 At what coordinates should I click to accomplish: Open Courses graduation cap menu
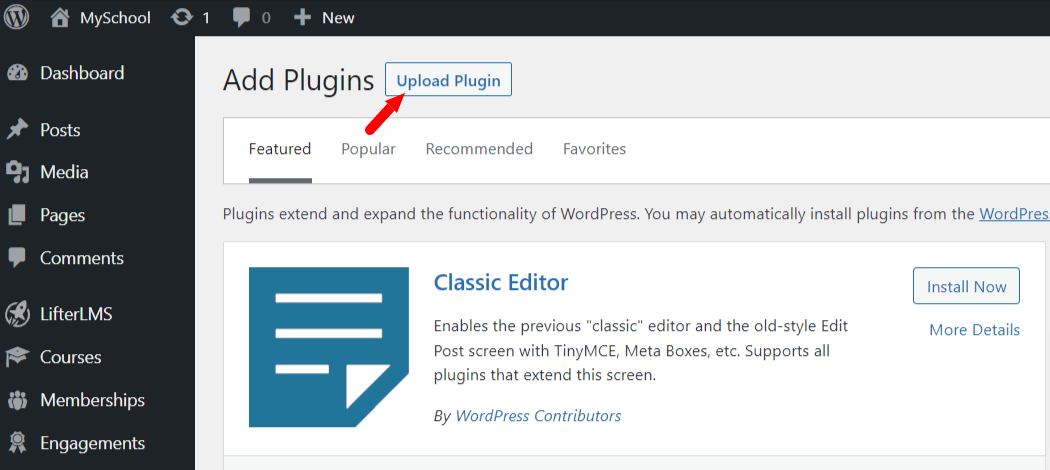coord(17,357)
